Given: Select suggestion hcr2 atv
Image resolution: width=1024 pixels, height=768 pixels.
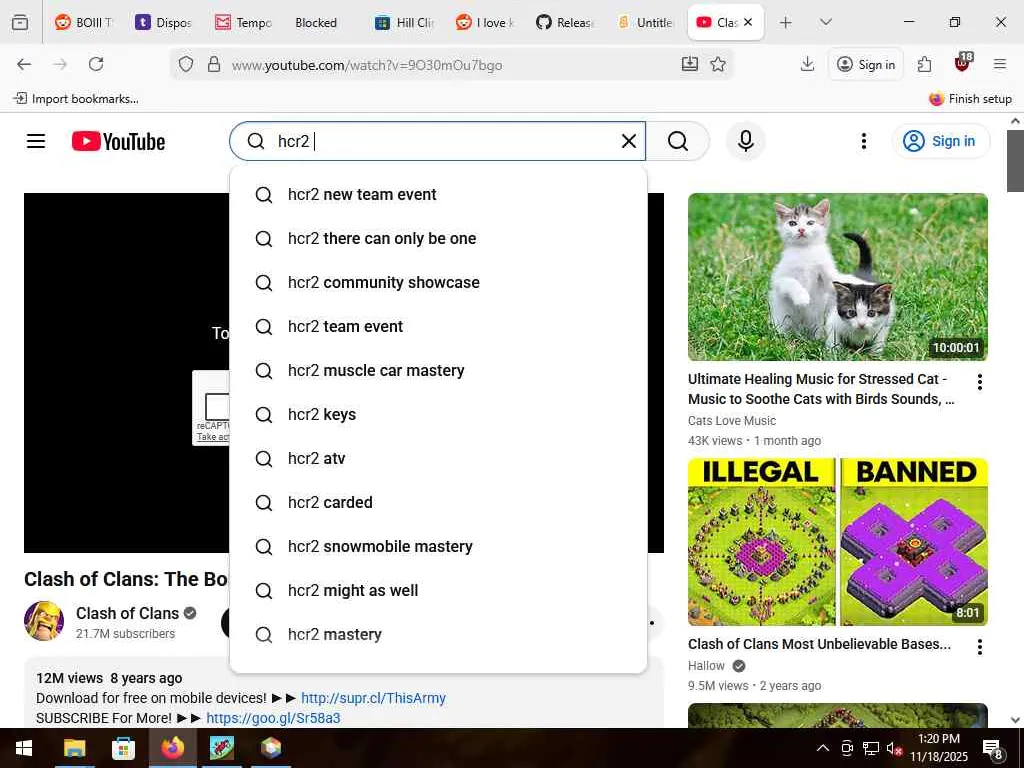Looking at the screenshot, I should click(x=438, y=458).
